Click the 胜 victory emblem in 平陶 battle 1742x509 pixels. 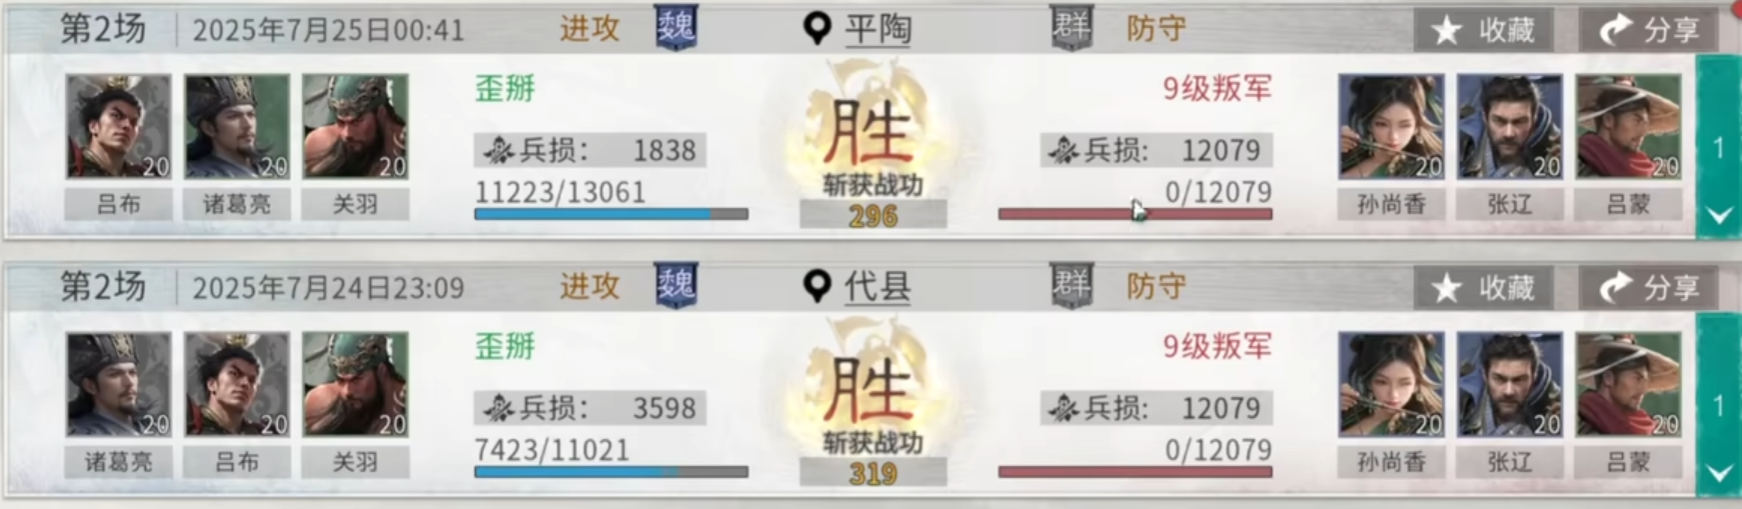pos(868,129)
